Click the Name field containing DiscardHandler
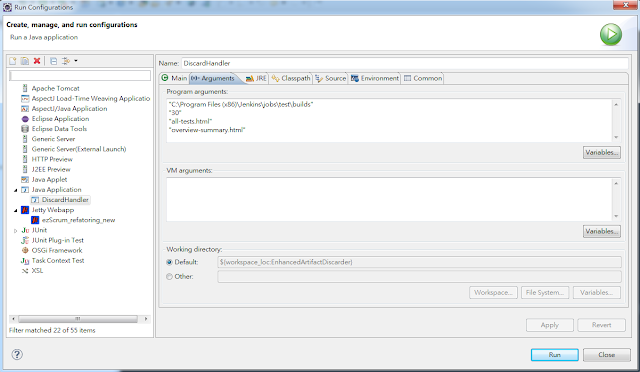 coord(404,63)
